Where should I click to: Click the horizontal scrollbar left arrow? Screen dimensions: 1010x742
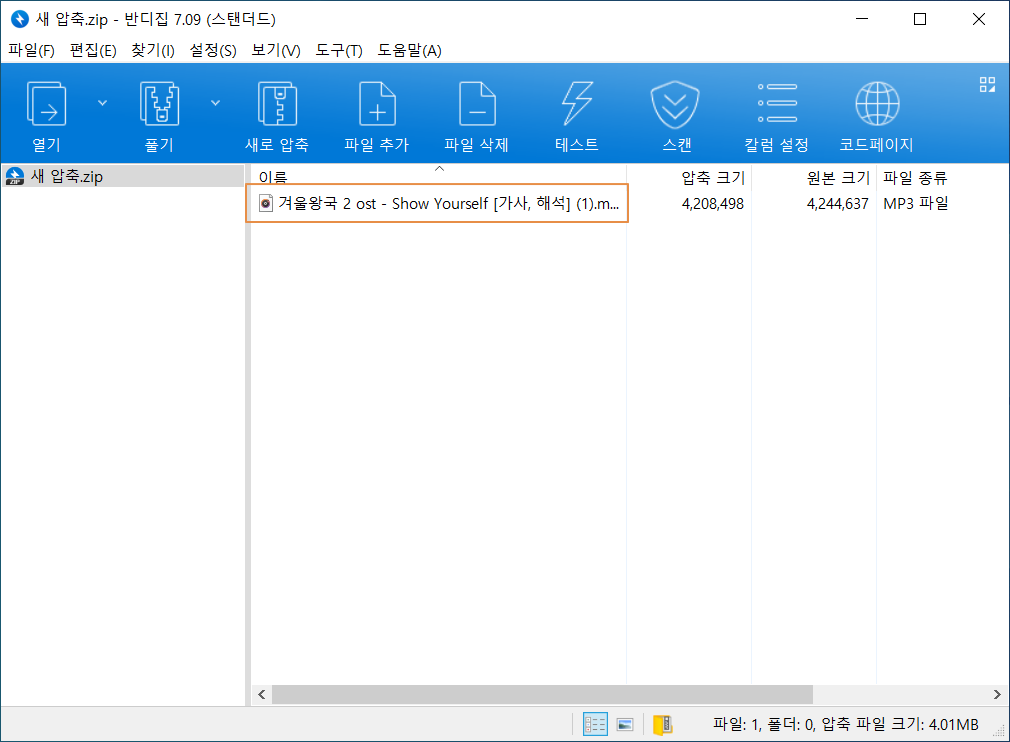click(262, 694)
